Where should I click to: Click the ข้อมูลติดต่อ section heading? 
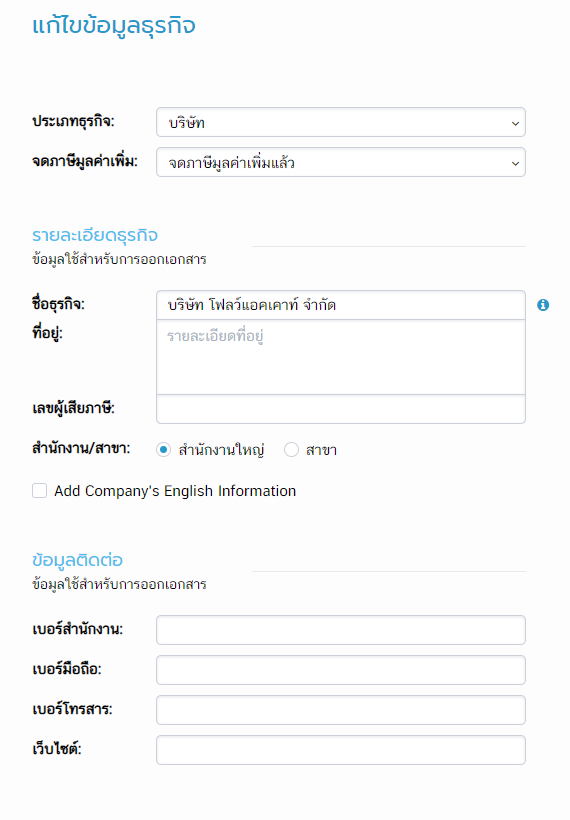click(77, 560)
